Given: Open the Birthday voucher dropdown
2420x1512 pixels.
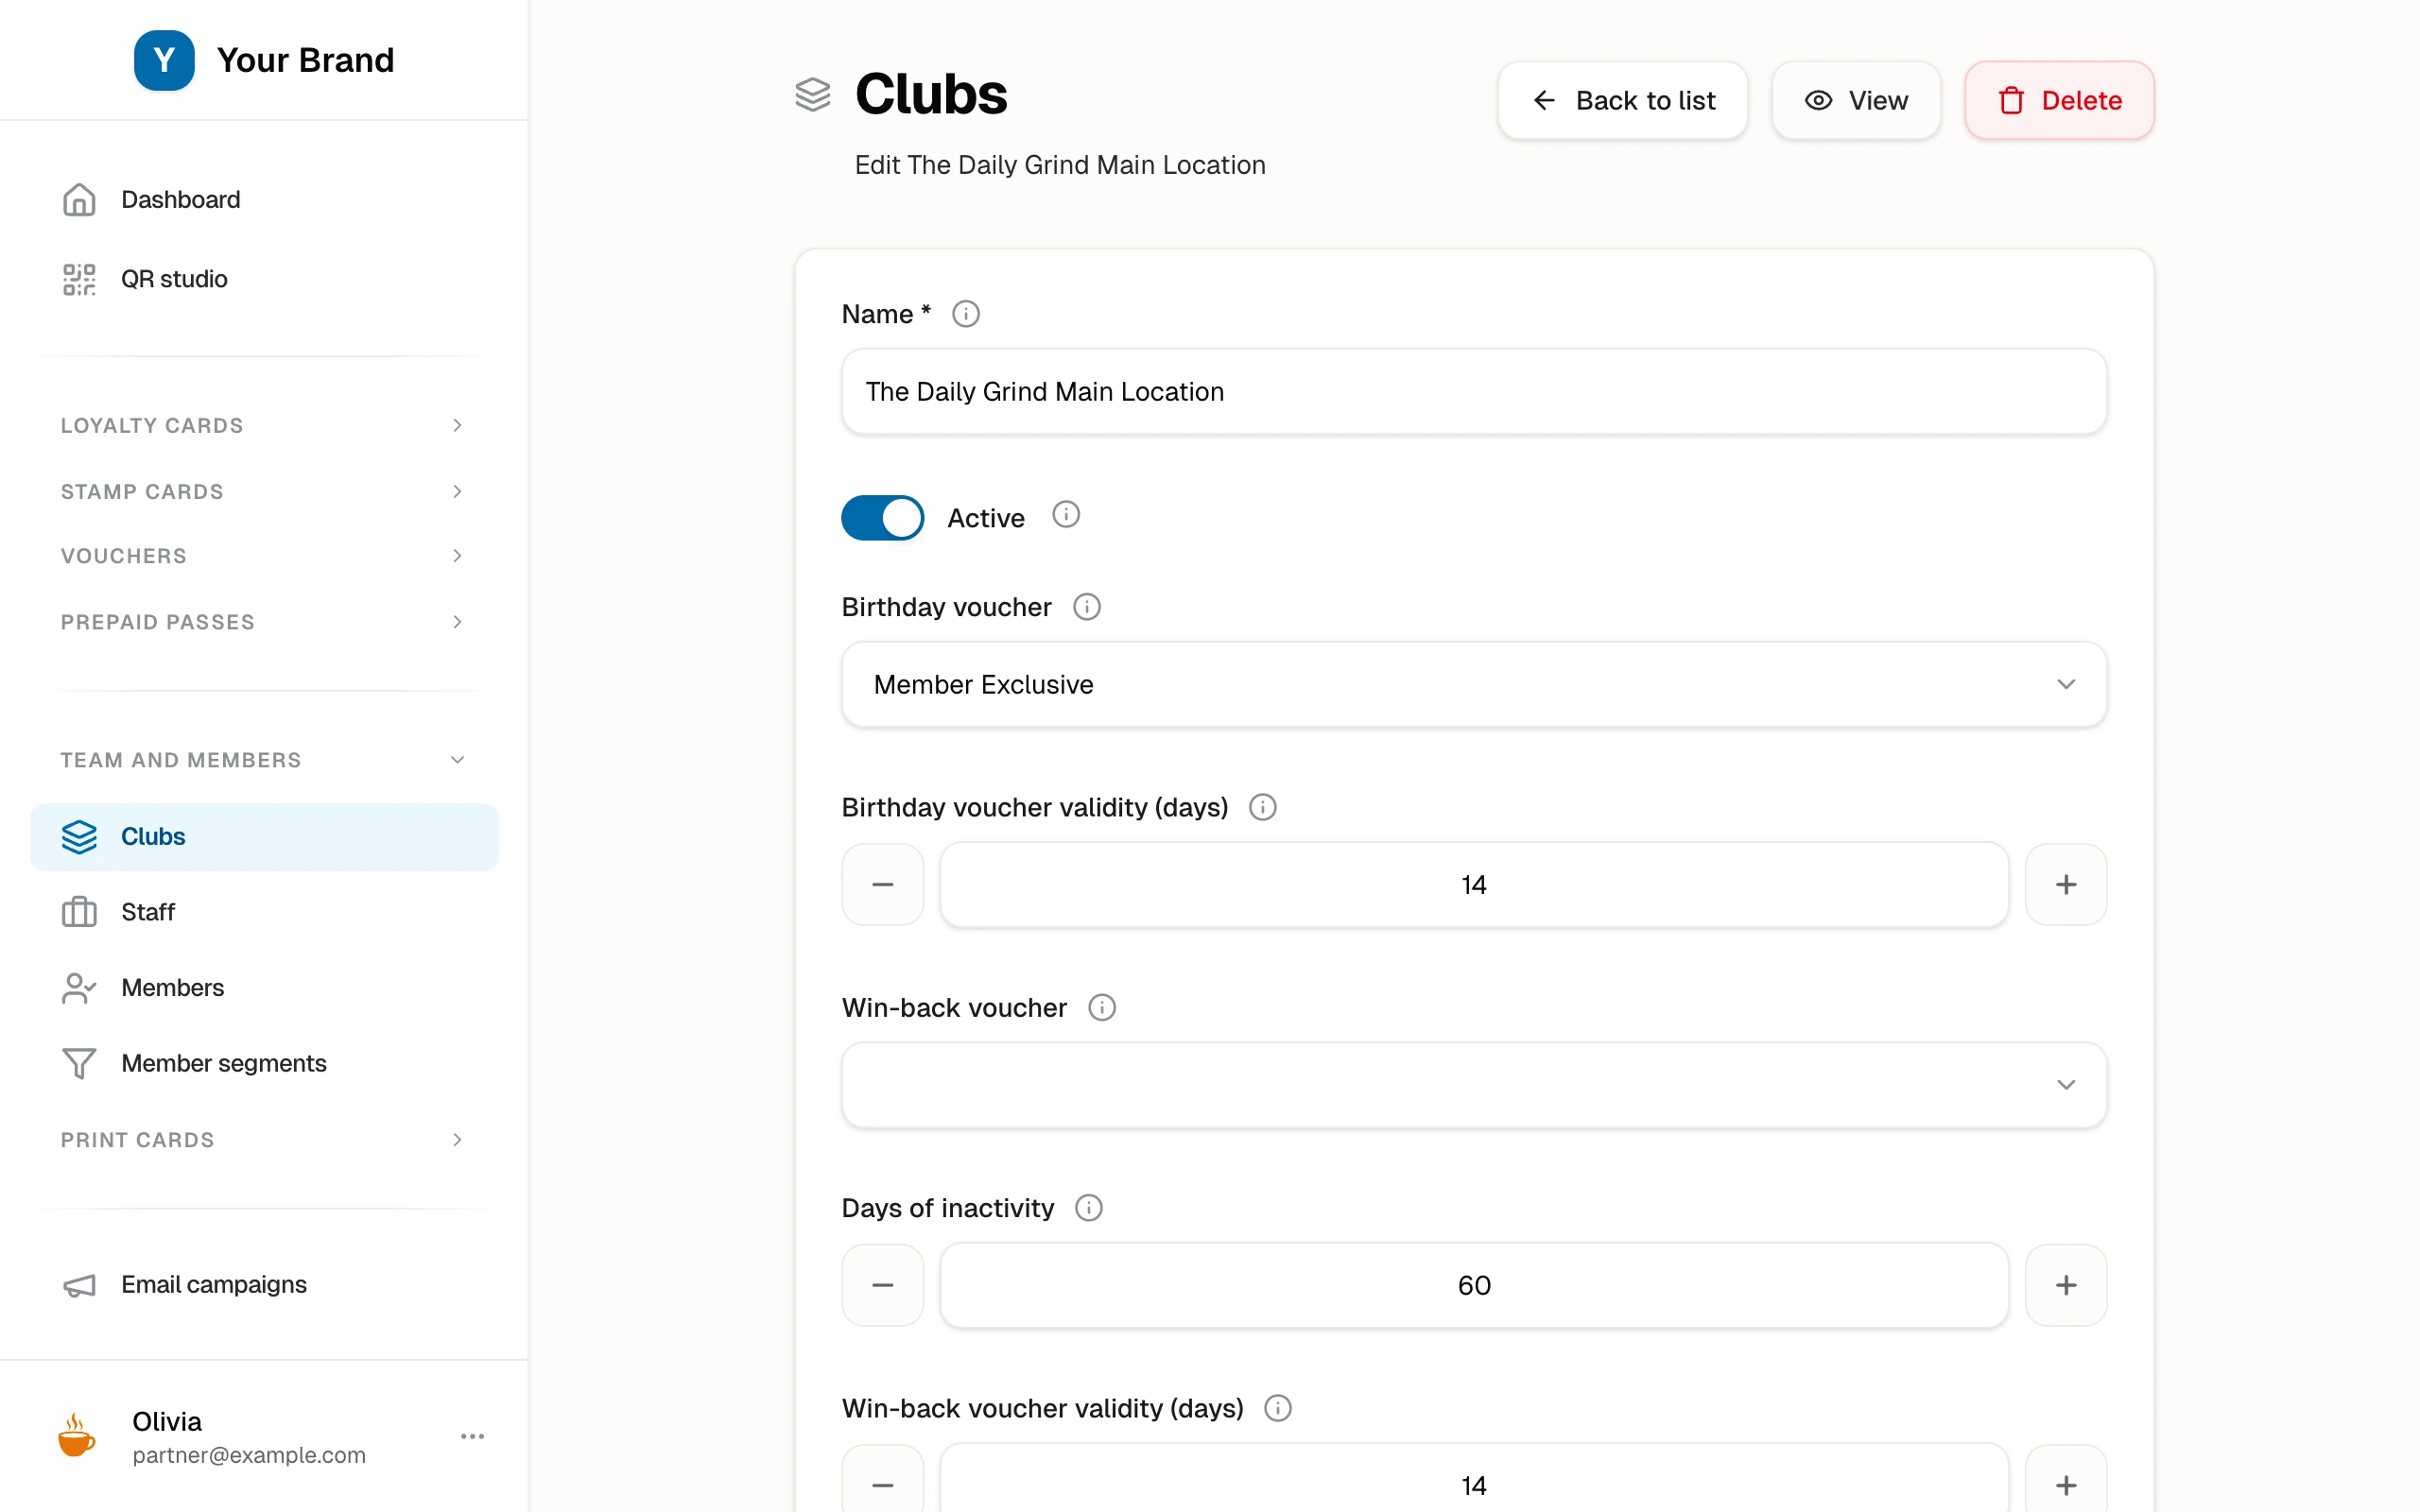Looking at the screenshot, I should 1474,684.
